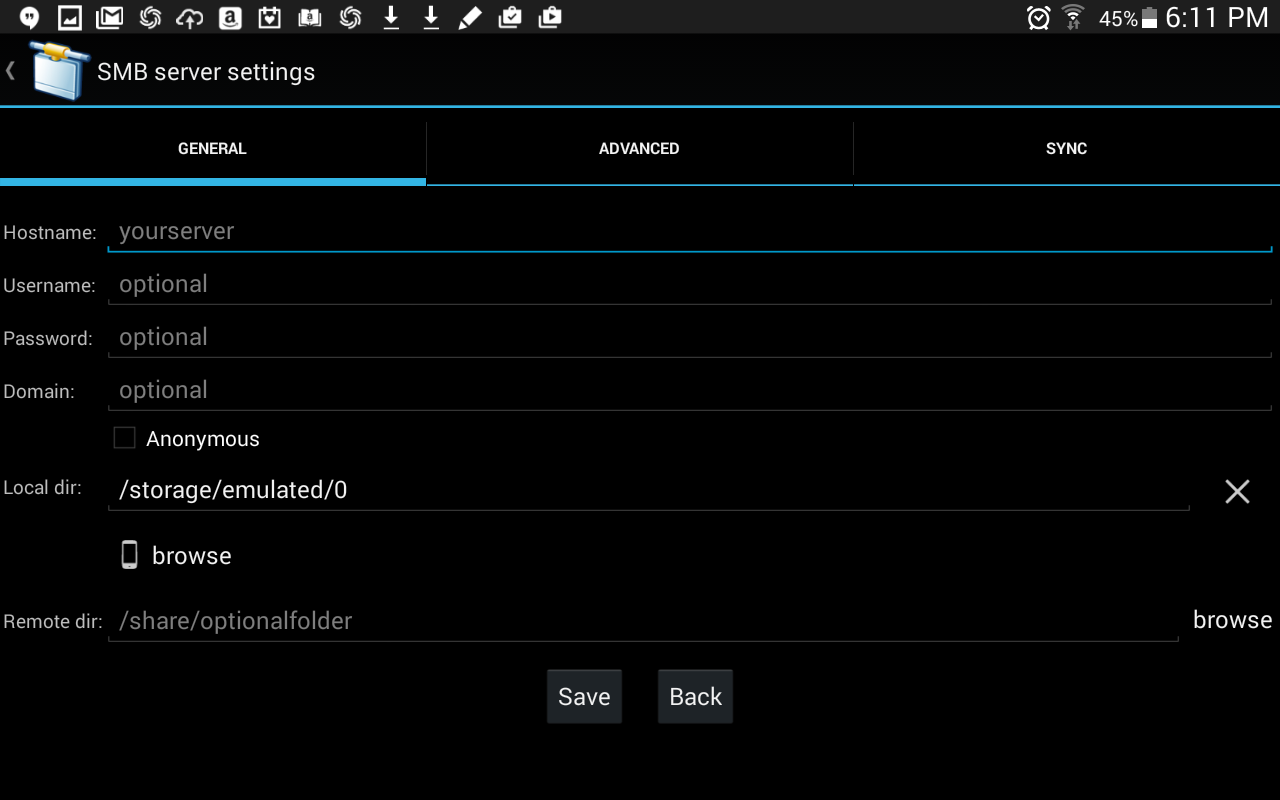
Task: Tap the battery status indicator
Action: [x=1149, y=17]
